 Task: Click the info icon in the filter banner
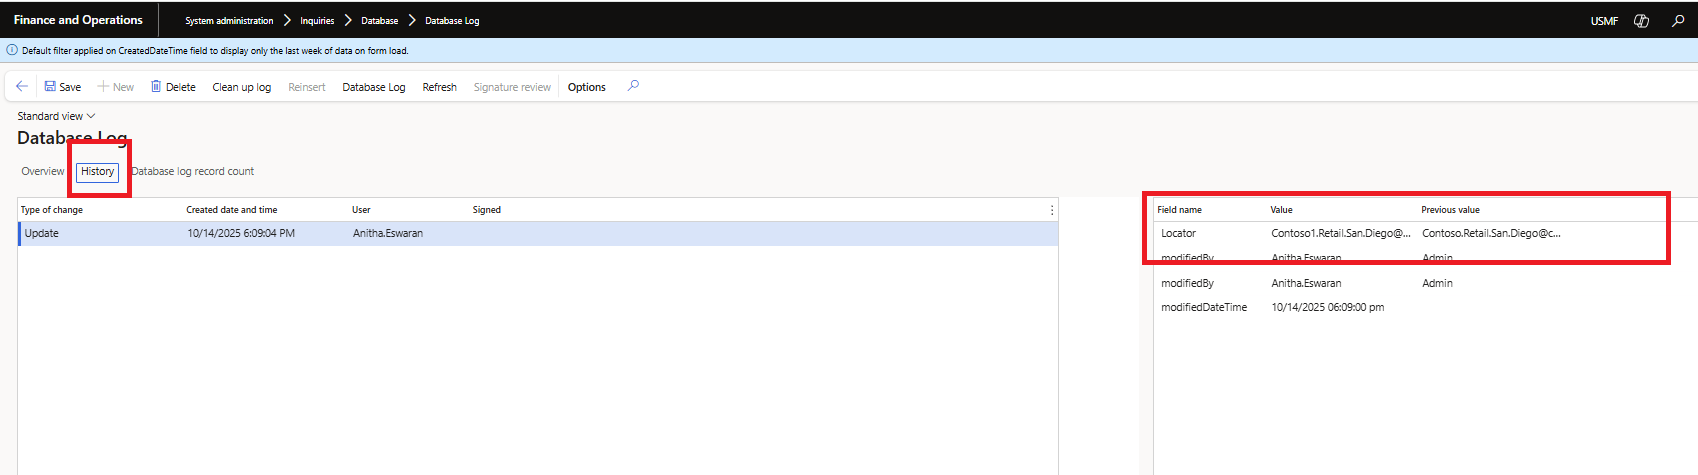12,50
